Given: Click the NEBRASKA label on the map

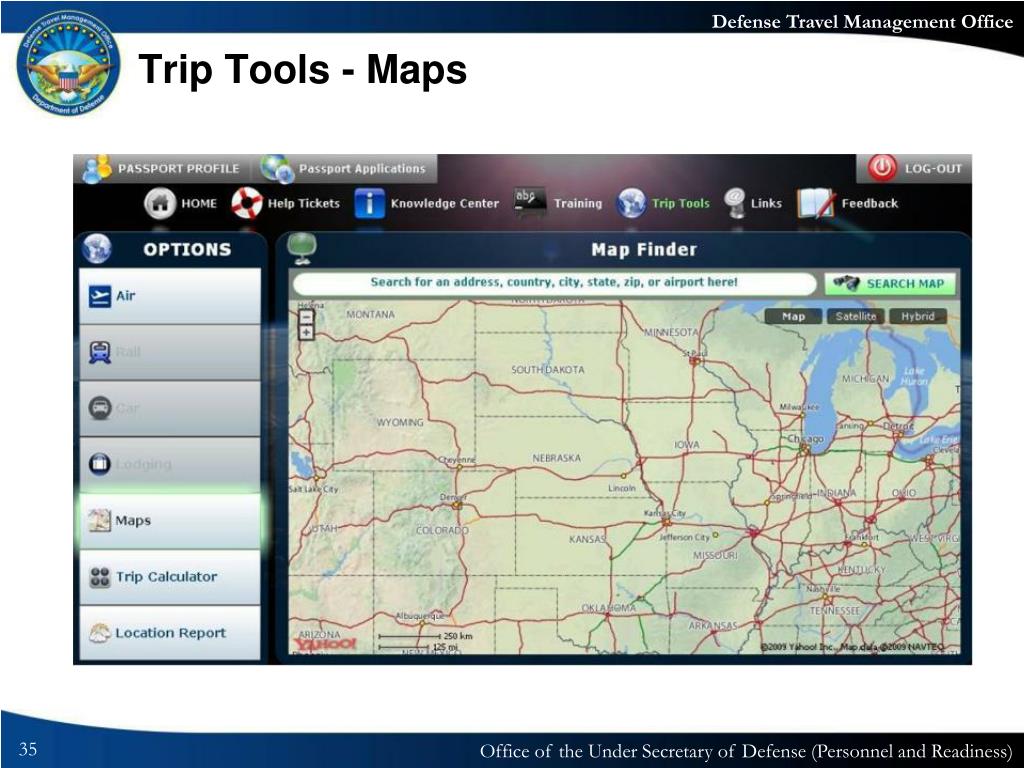Looking at the screenshot, I should [556, 458].
